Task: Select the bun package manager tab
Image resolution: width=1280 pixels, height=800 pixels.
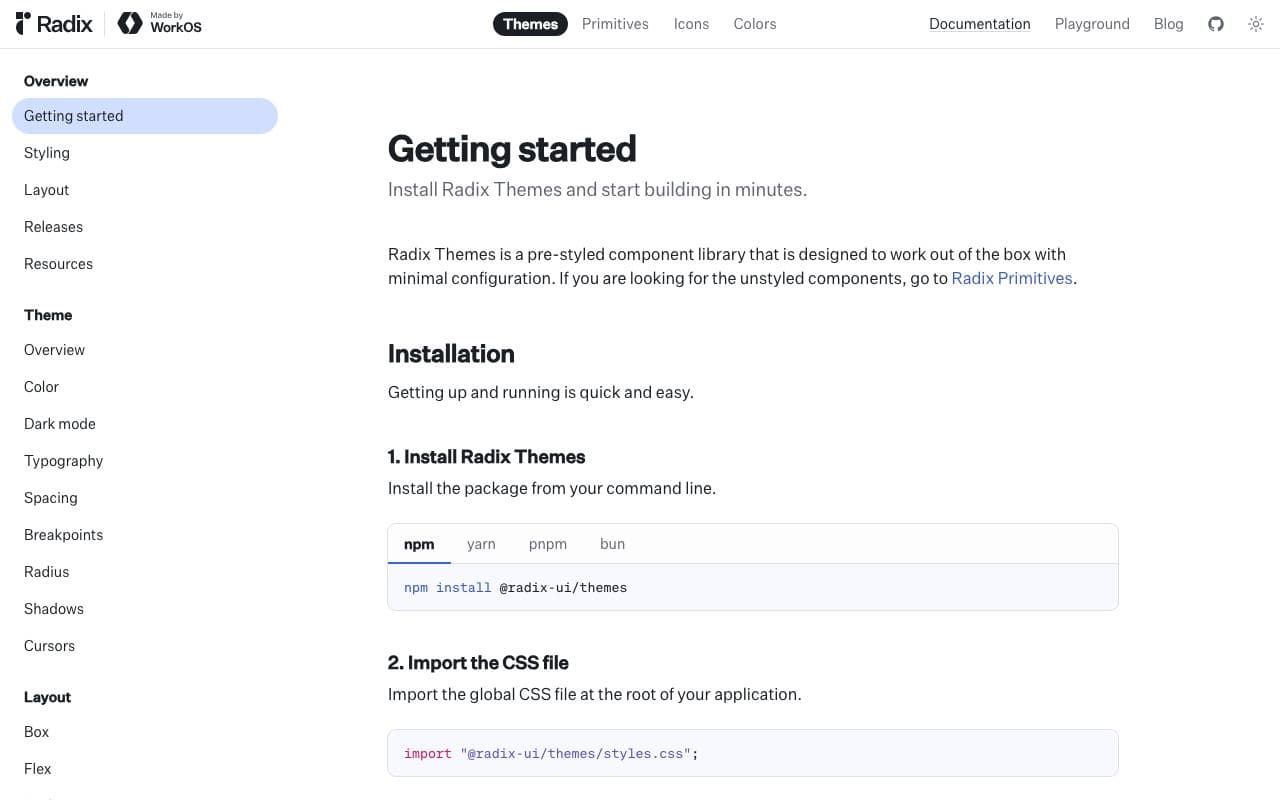Action: pos(612,544)
